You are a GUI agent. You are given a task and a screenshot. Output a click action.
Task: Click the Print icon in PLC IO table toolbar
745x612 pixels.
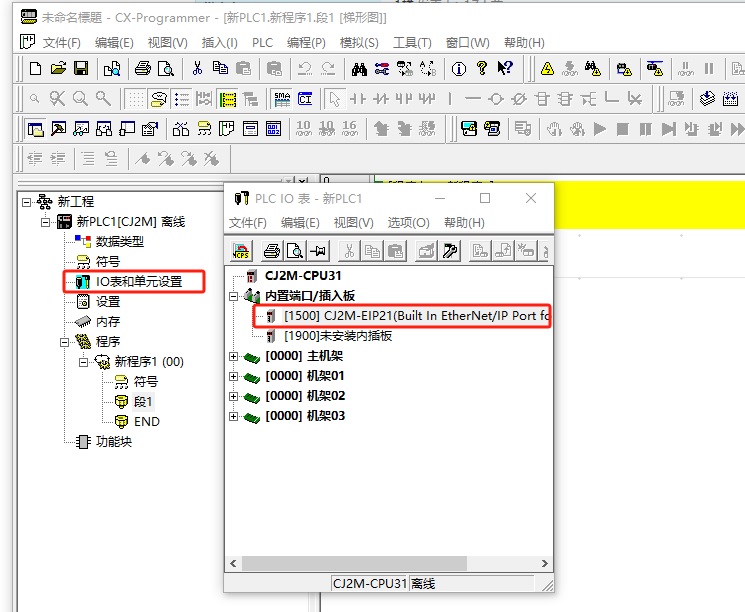click(x=271, y=251)
